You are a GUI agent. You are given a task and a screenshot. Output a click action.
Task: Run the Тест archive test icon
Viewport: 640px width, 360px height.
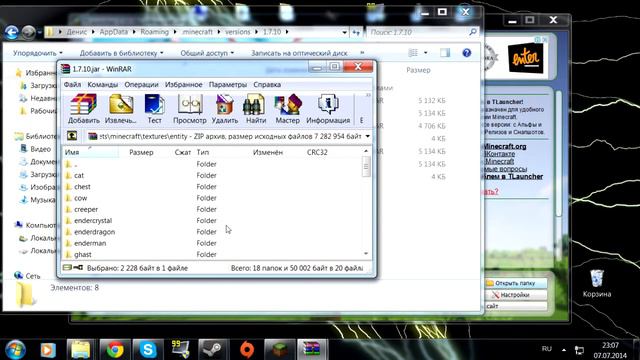click(x=154, y=109)
